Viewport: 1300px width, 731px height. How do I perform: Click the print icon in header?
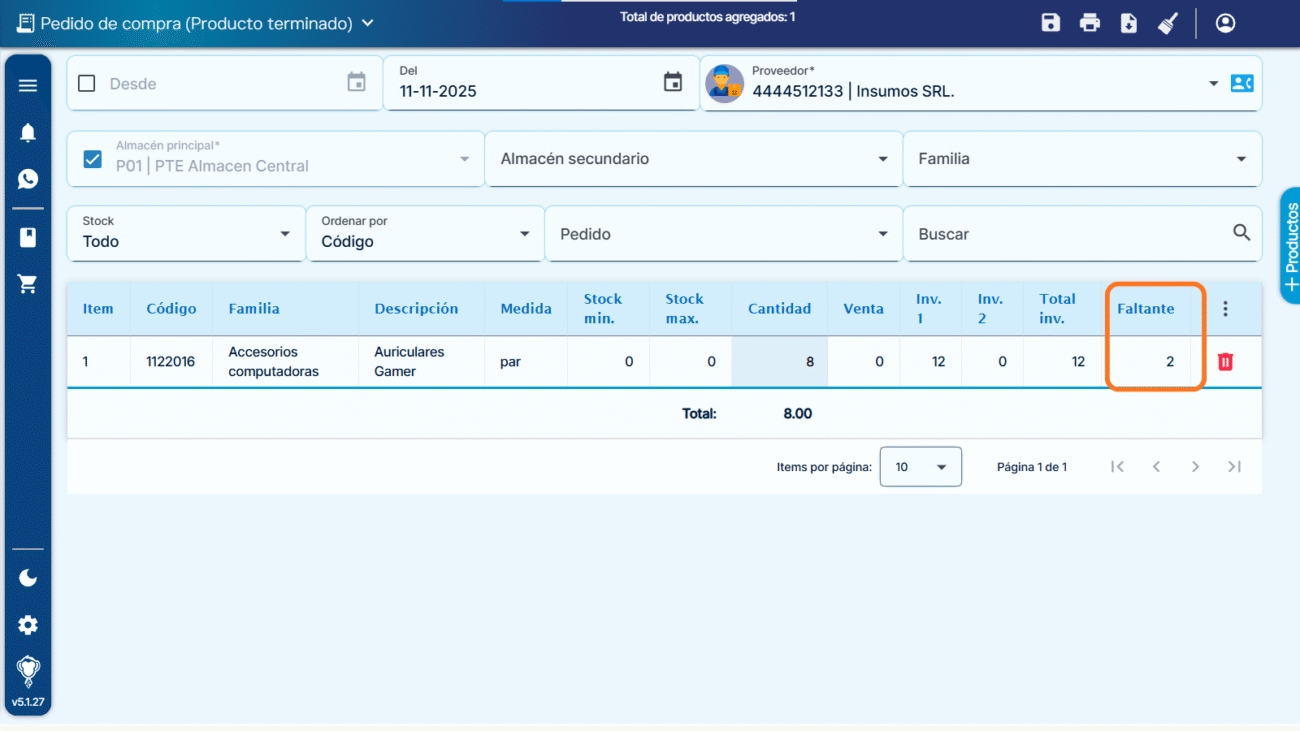click(1090, 23)
